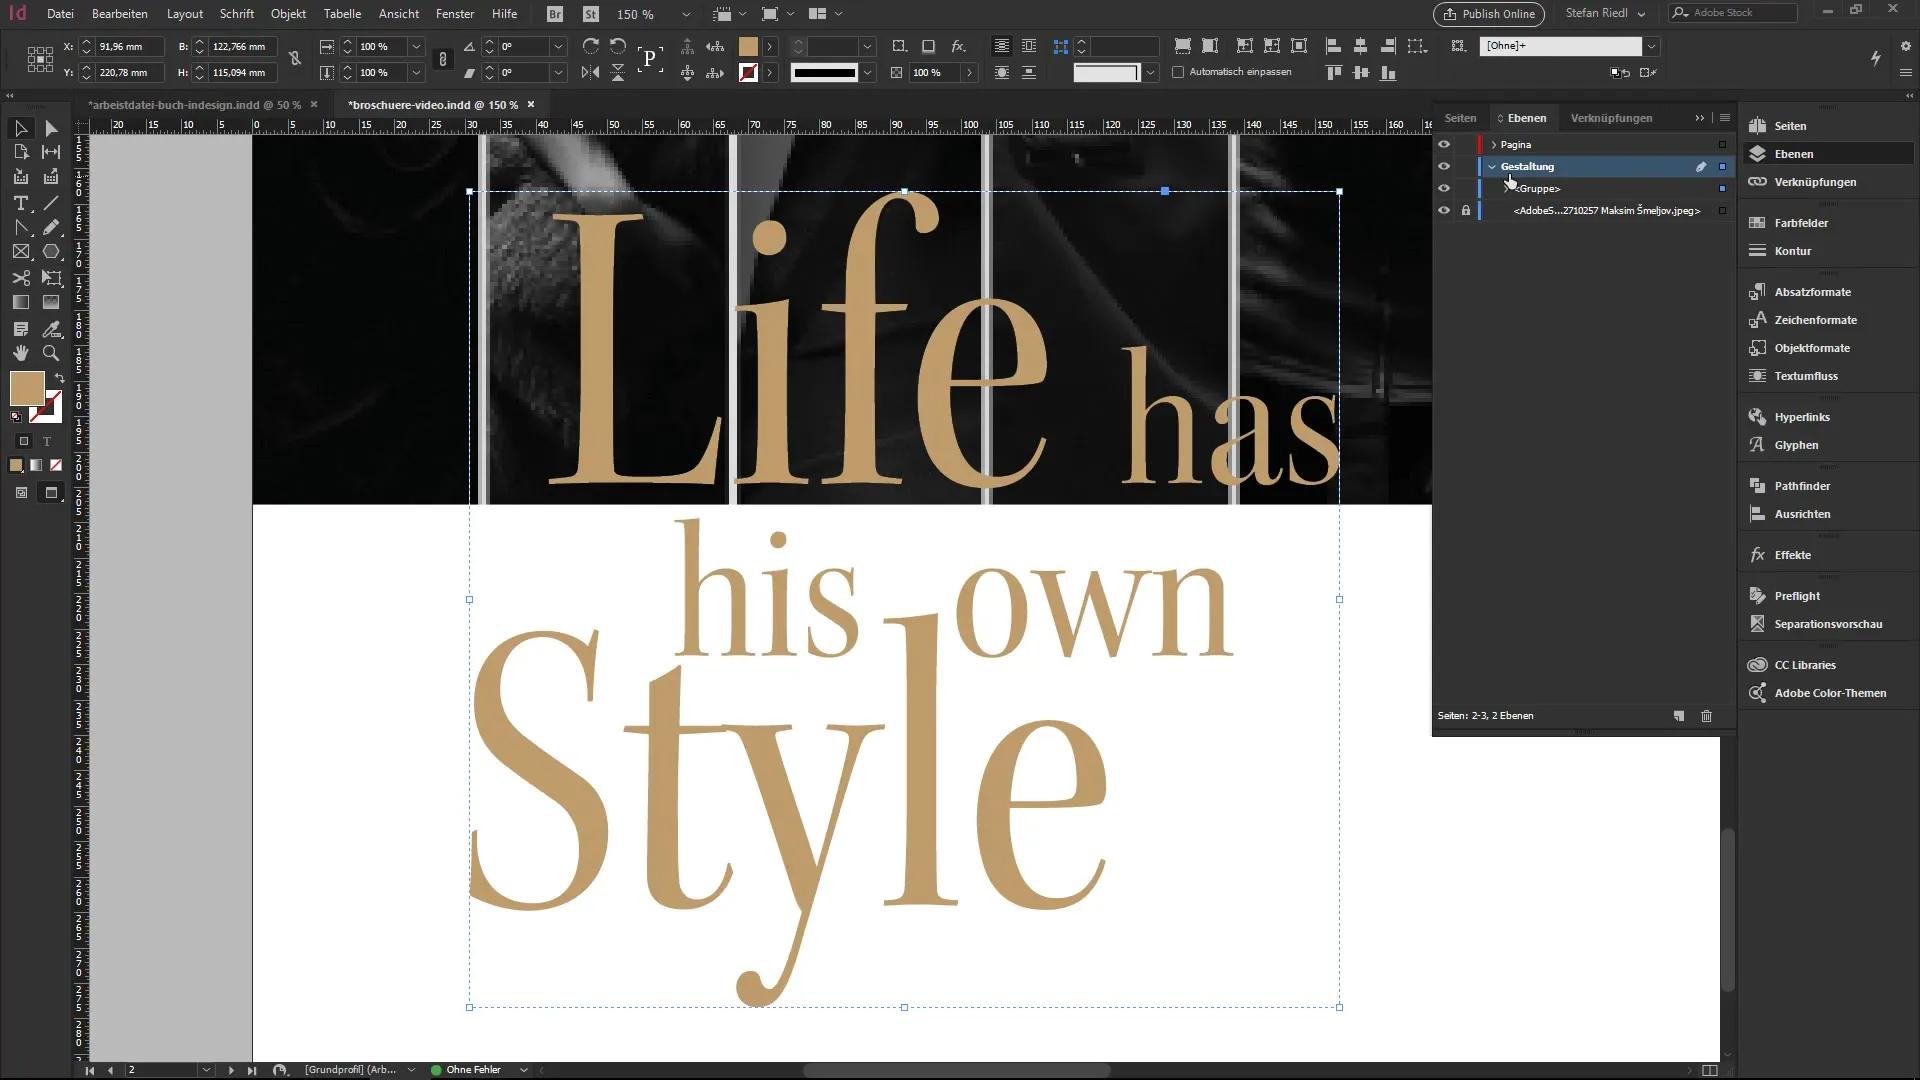This screenshot has height=1080, width=1920.
Task: Select the Rectangle Frame tool
Action: pyautogui.click(x=20, y=252)
